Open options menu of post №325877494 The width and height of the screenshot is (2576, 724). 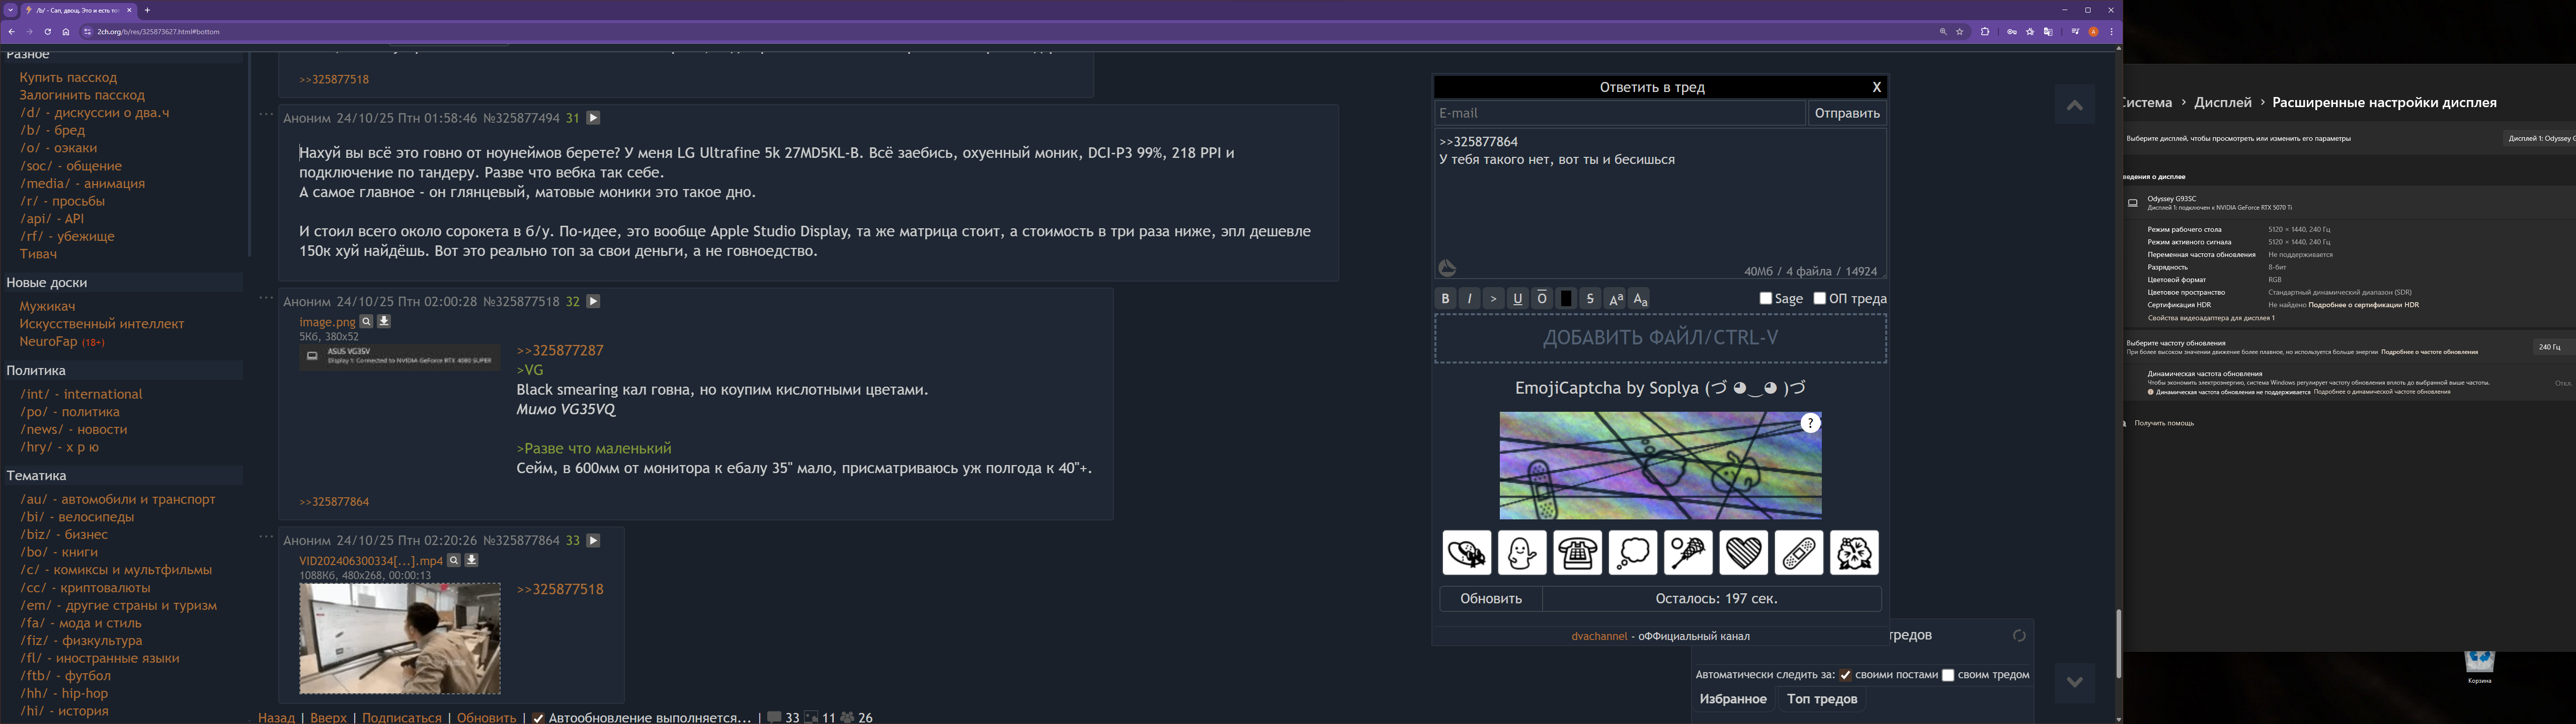tap(266, 114)
